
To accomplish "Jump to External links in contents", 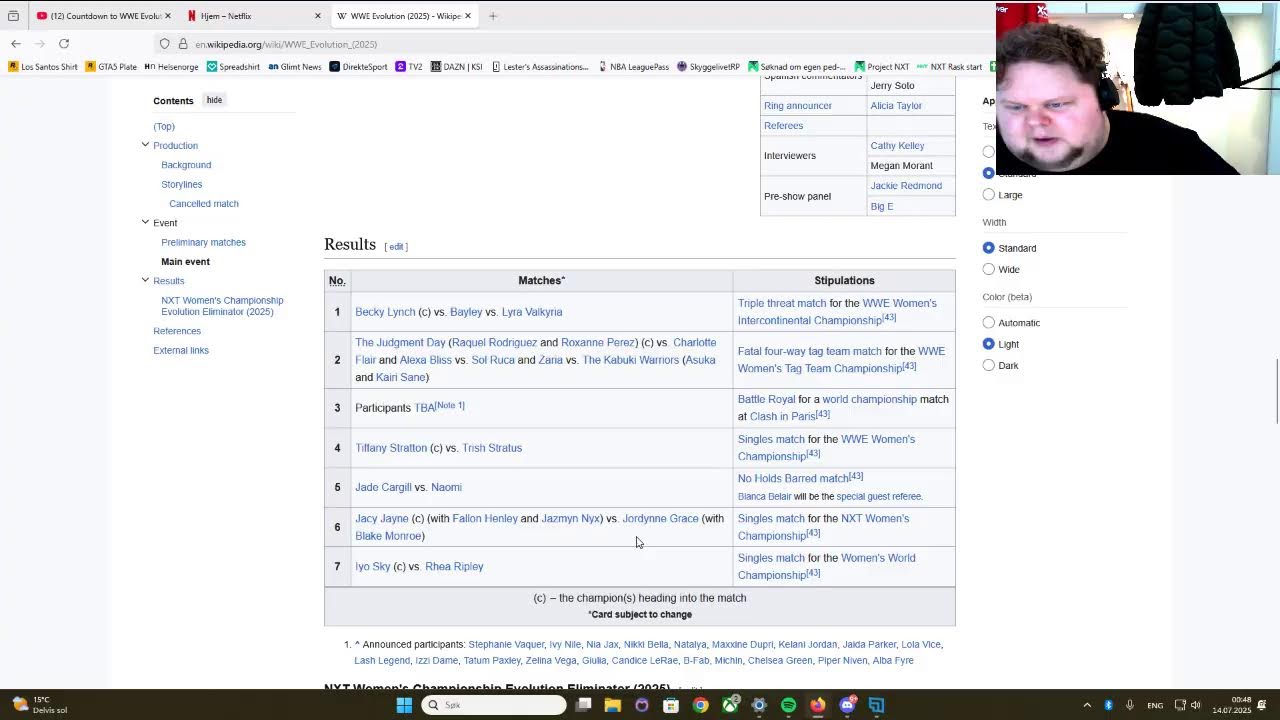I will coord(181,350).
